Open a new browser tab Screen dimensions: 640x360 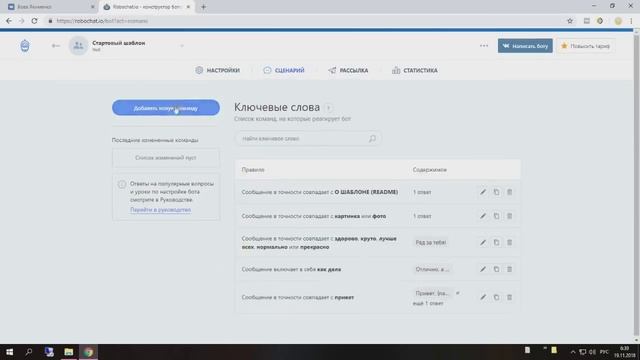pyautogui.click(x=203, y=7)
